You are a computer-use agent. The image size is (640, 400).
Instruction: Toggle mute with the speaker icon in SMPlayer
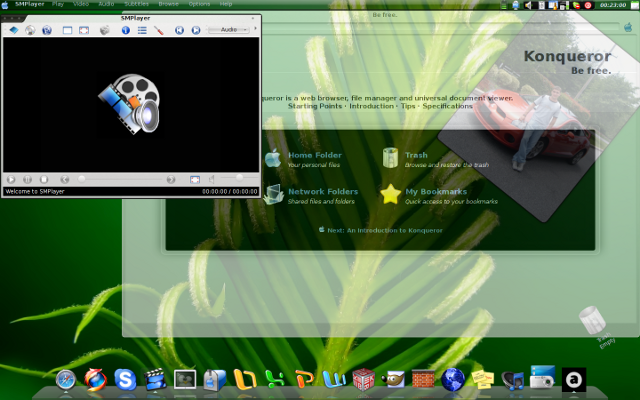[x=211, y=179]
